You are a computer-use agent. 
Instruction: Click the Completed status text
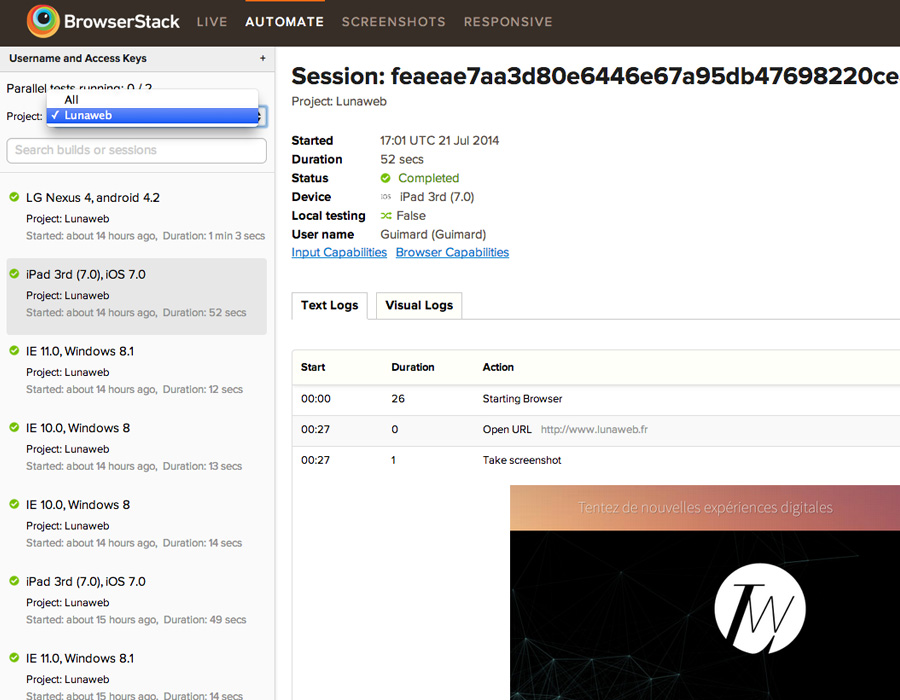pyautogui.click(x=429, y=178)
